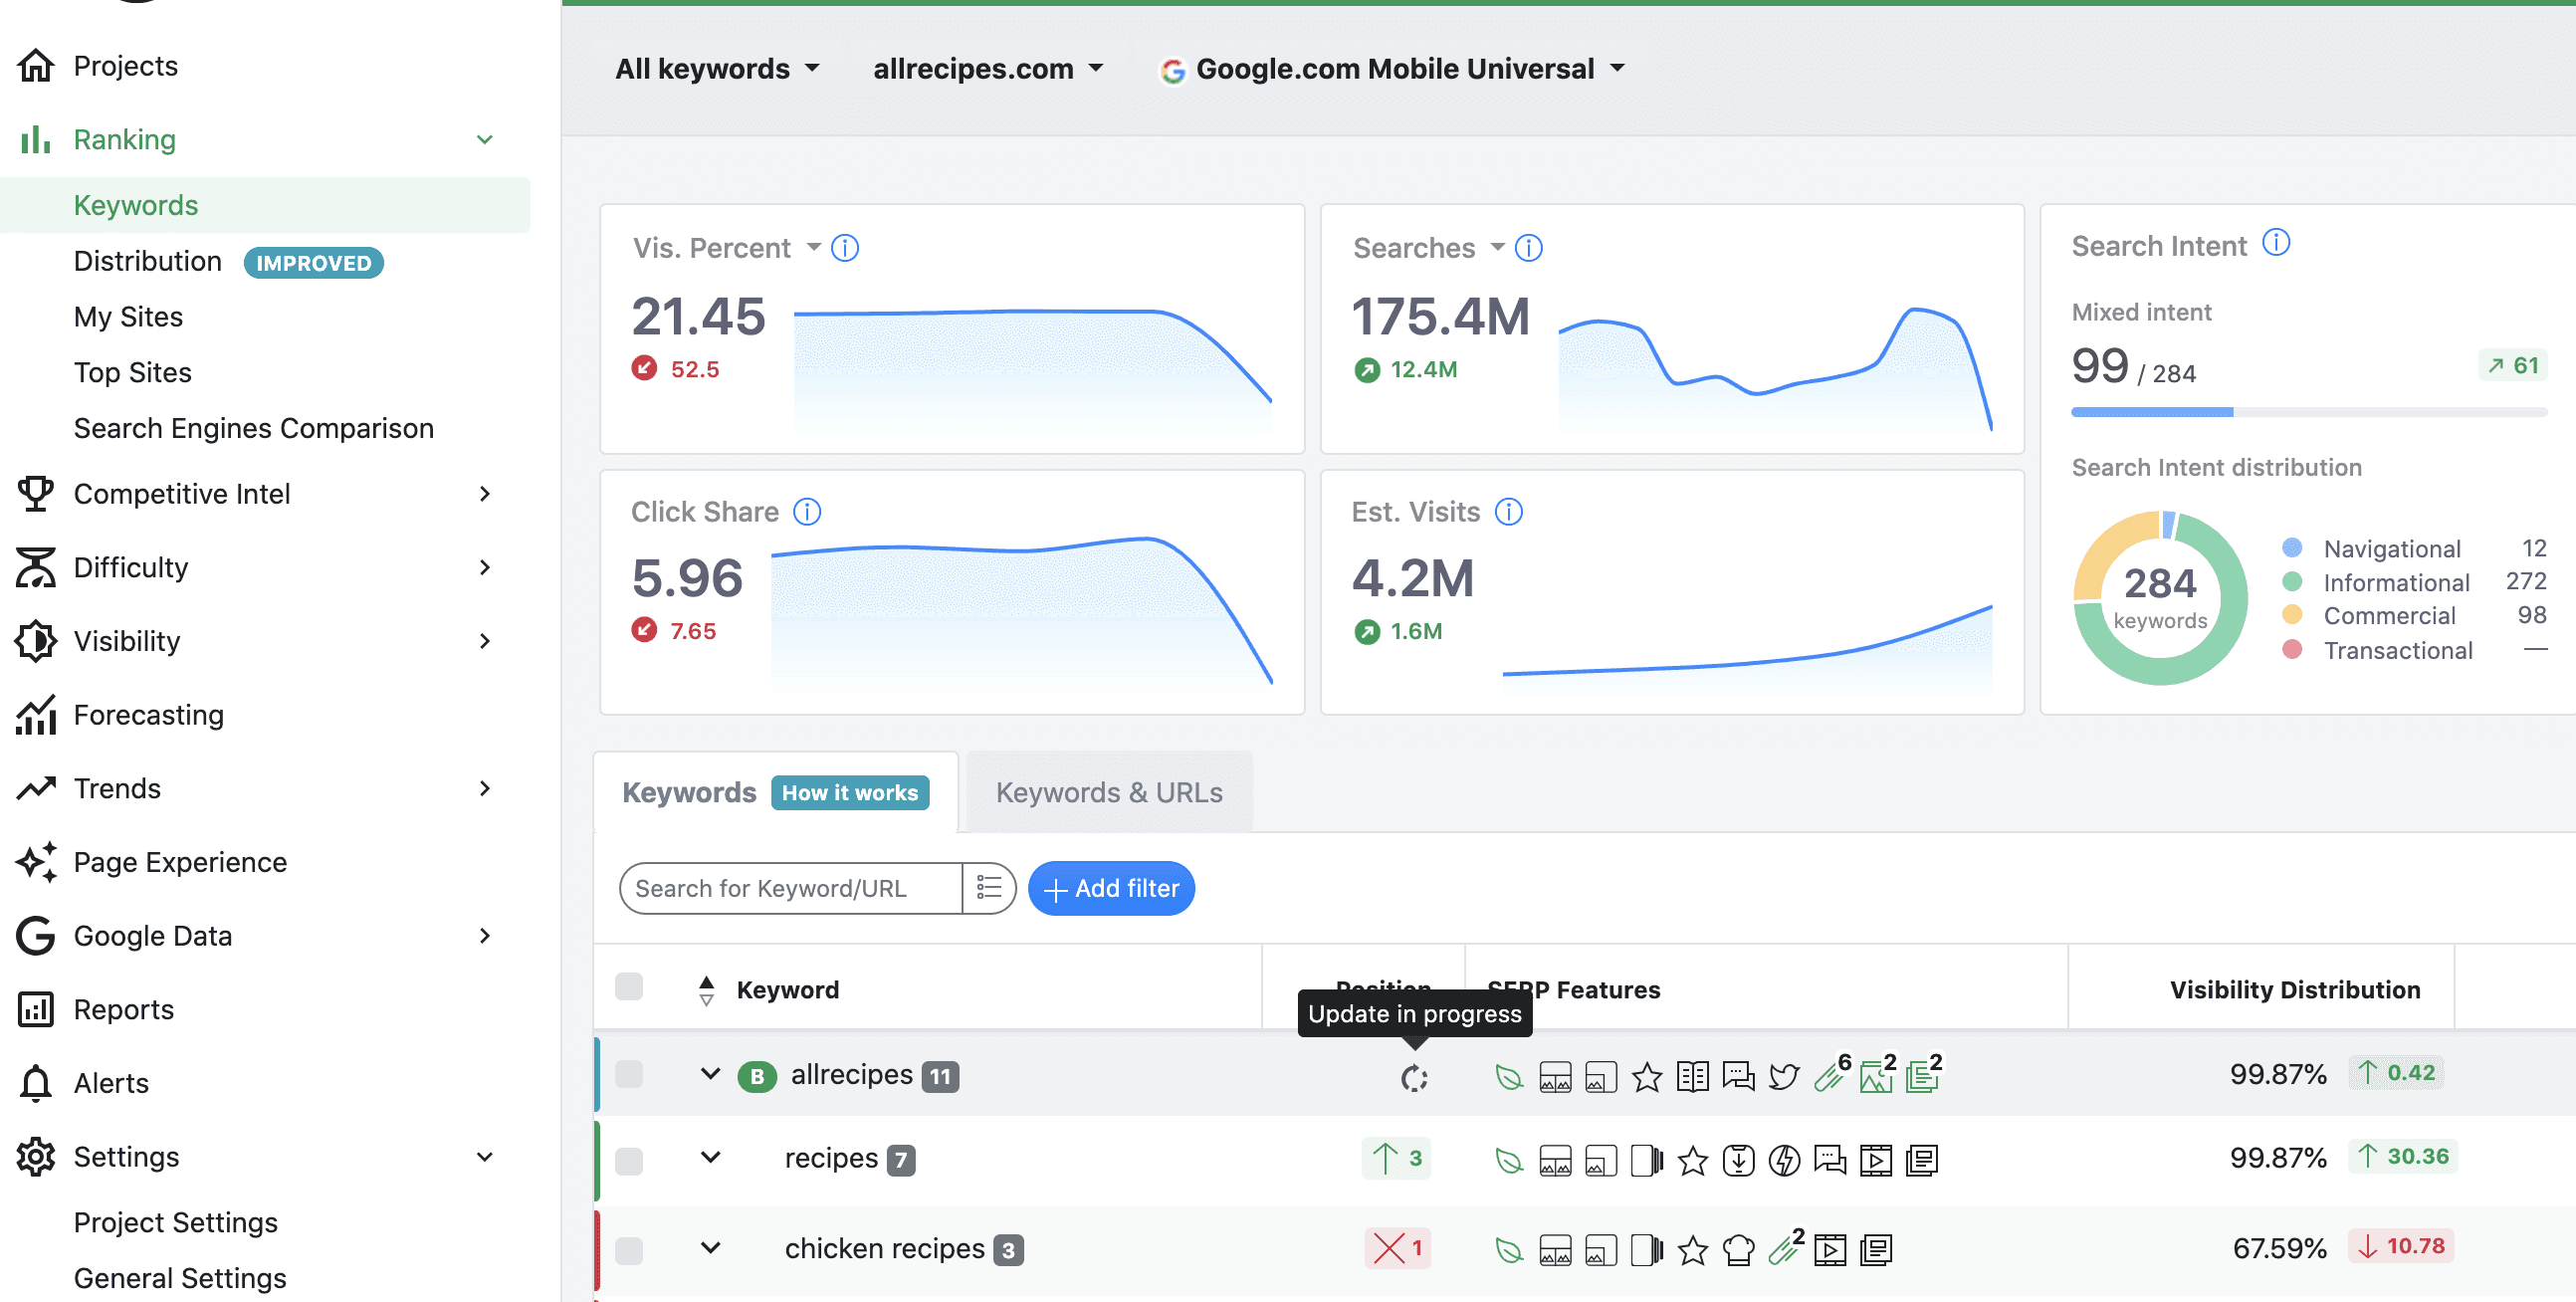Open Project Settings in the sidebar
The width and height of the screenshot is (2576, 1302).
coord(176,1222)
